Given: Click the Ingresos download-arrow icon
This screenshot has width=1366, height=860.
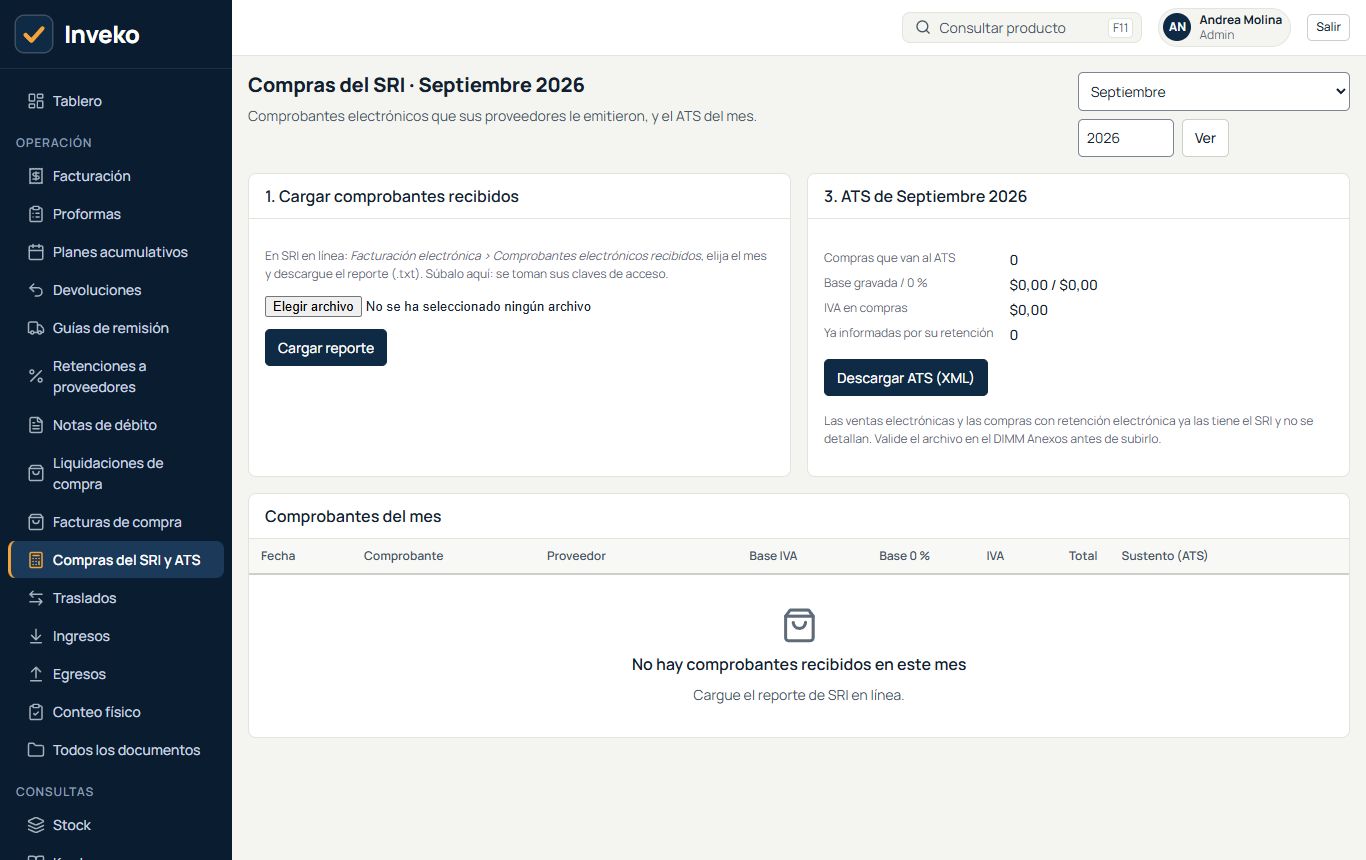Looking at the screenshot, I should click(x=36, y=636).
